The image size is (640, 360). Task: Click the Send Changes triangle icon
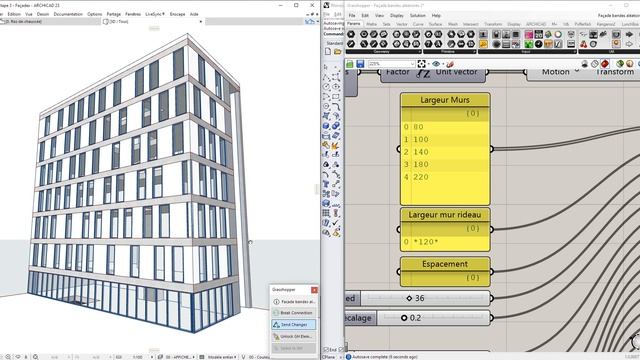tap(276, 324)
